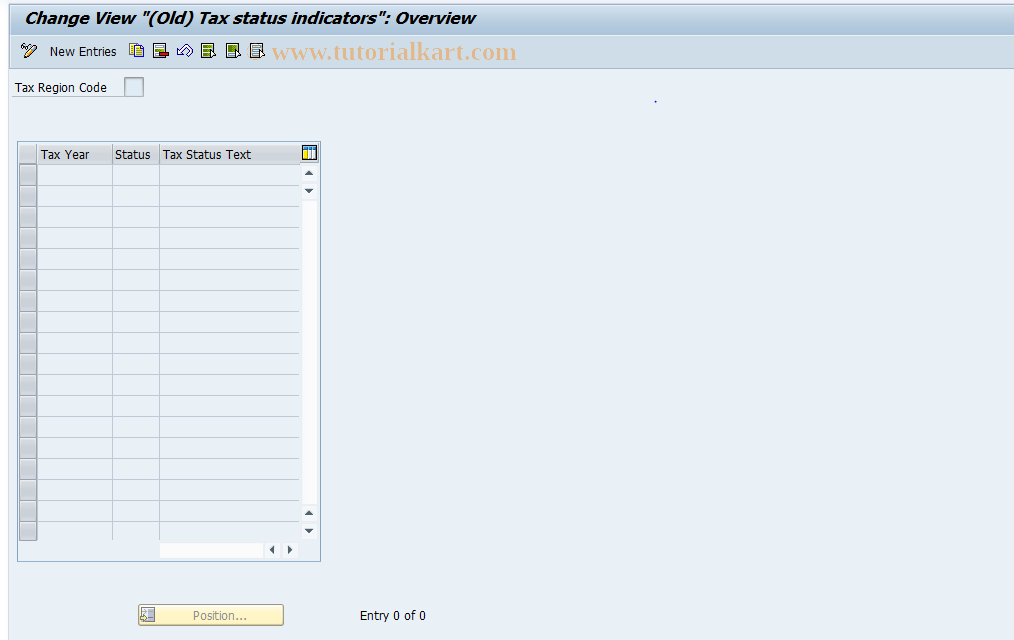Click the New Entries button
This screenshot has height=640, width=1014.
coord(83,52)
